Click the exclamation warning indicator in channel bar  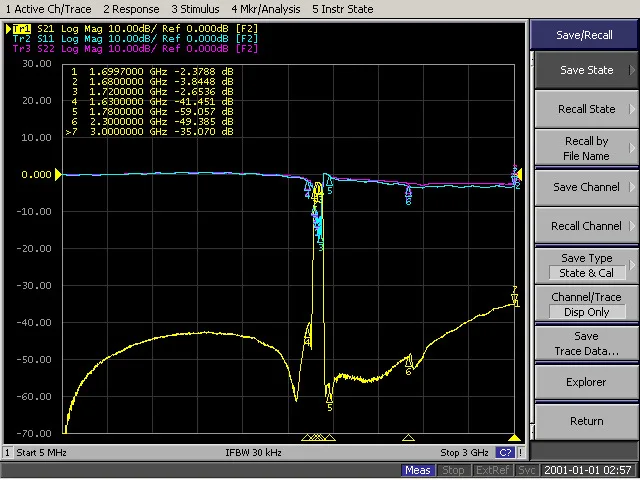click(521, 453)
